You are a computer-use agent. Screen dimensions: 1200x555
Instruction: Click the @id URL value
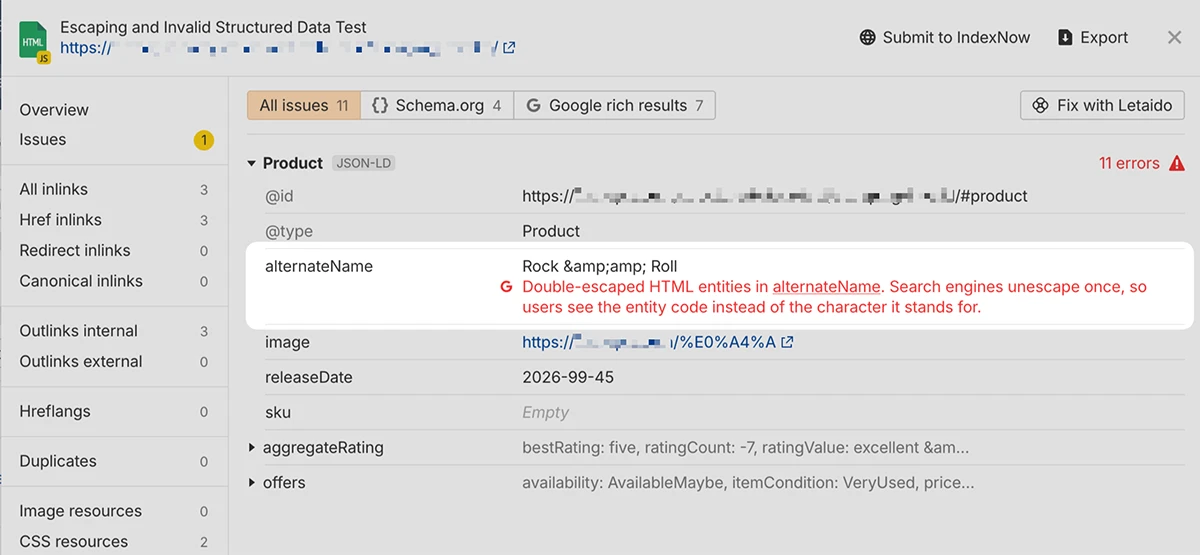pyautogui.click(x=775, y=196)
